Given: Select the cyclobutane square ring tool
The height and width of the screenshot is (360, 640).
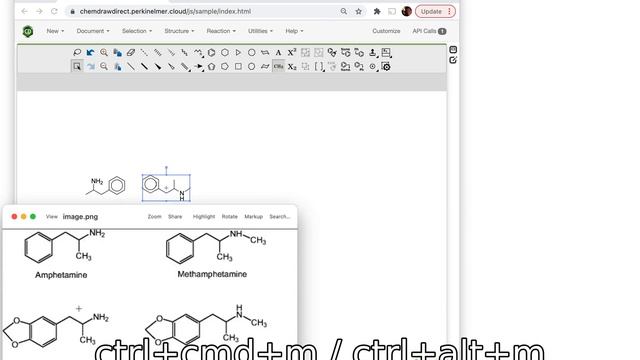Looking at the screenshot, I should click(238, 66).
